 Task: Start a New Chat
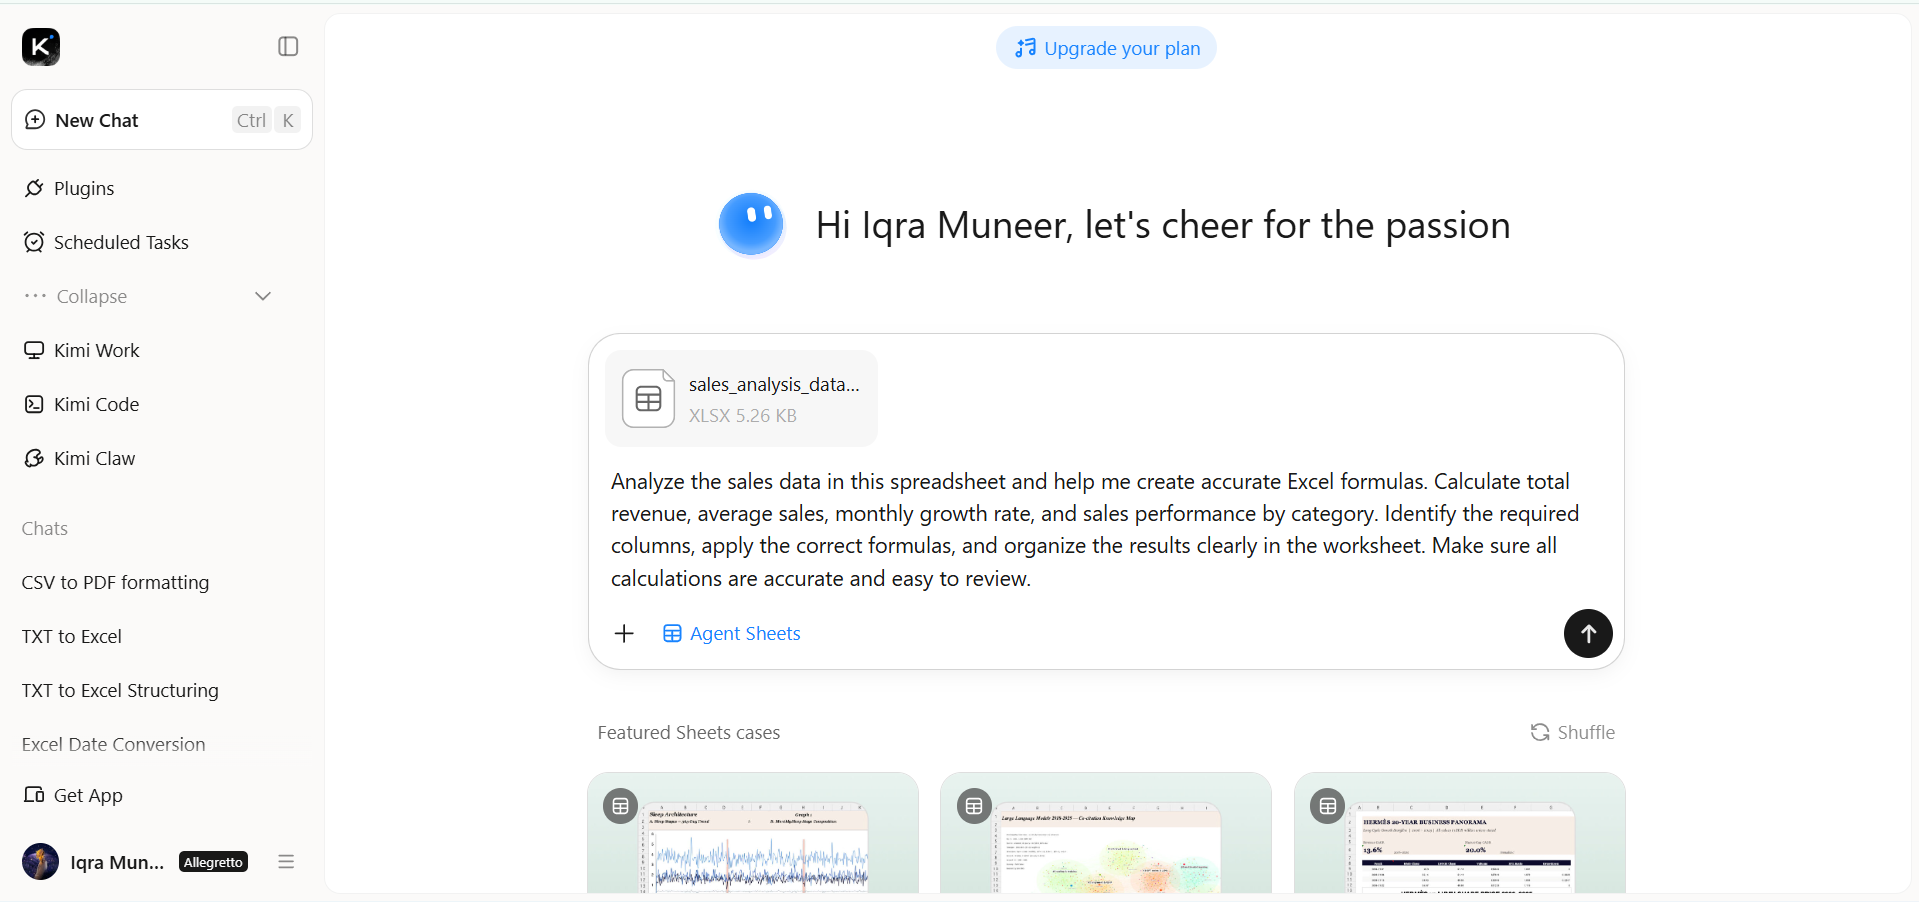pyautogui.click(x=162, y=120)
